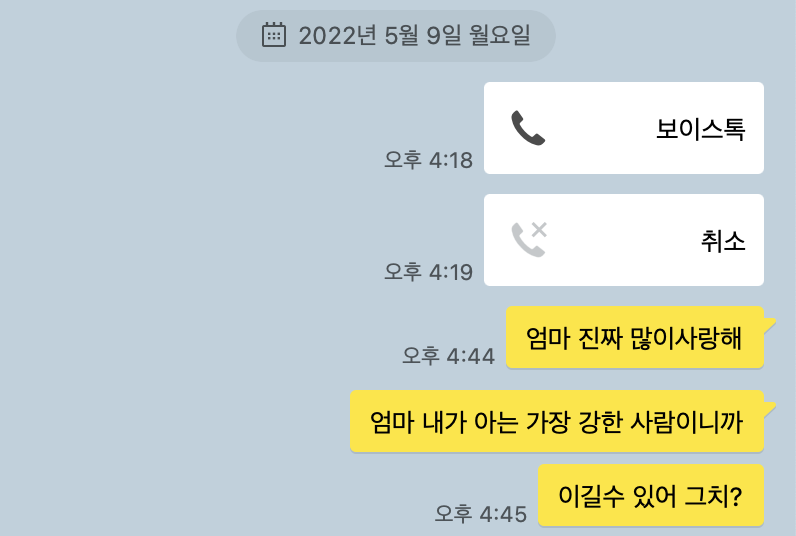Tap the gray cancelled call icon

coord(529,240)
